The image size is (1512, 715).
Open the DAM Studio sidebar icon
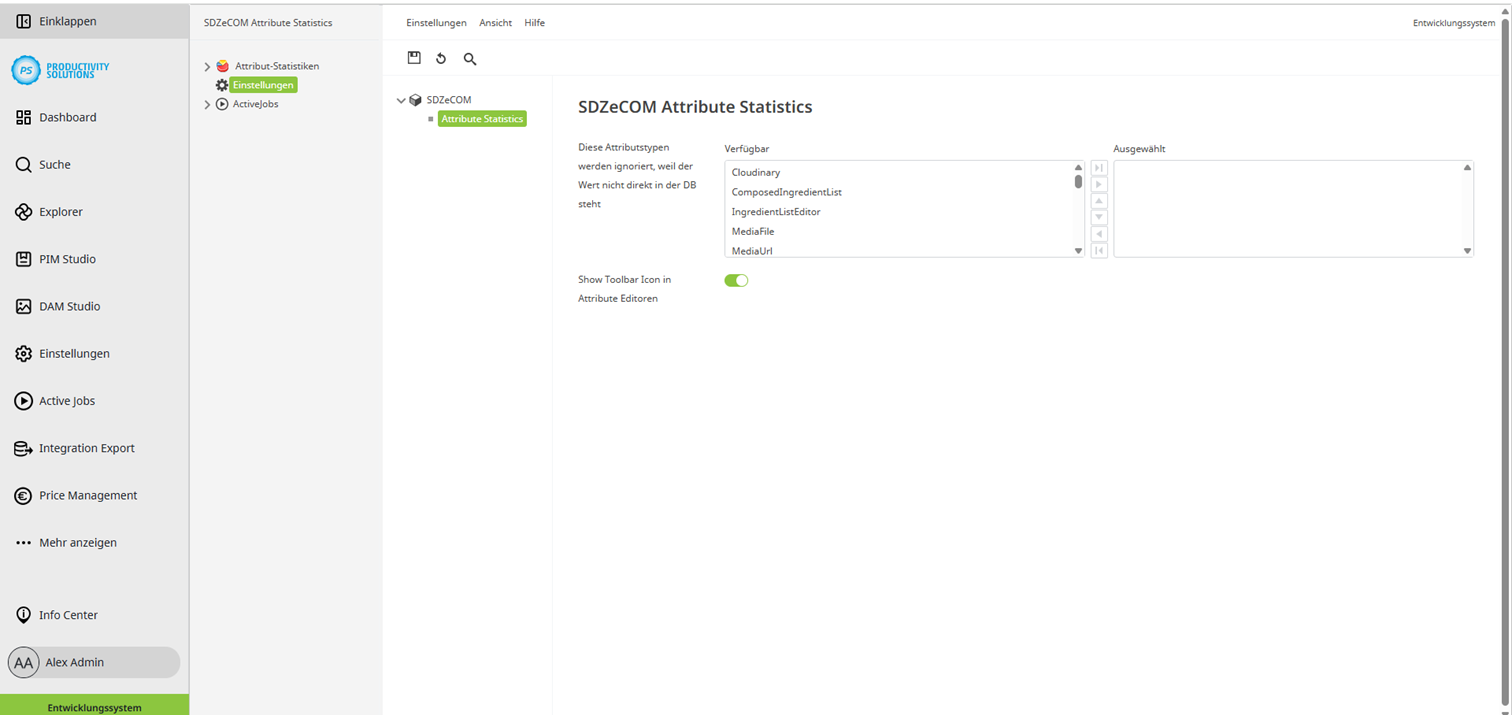[22, 306]
